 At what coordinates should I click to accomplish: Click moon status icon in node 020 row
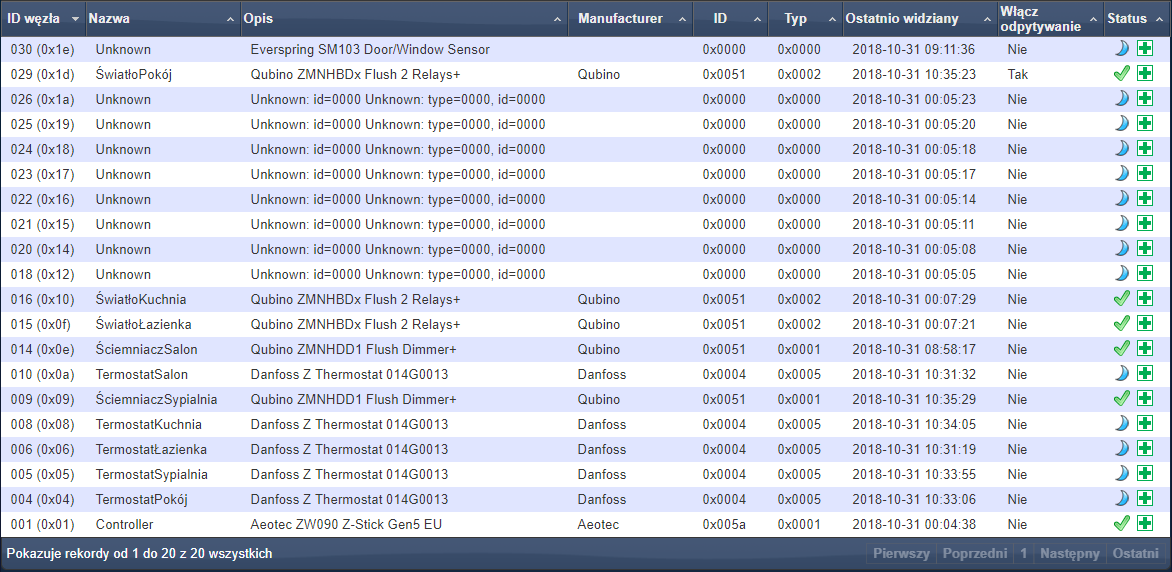(1121, 249)
